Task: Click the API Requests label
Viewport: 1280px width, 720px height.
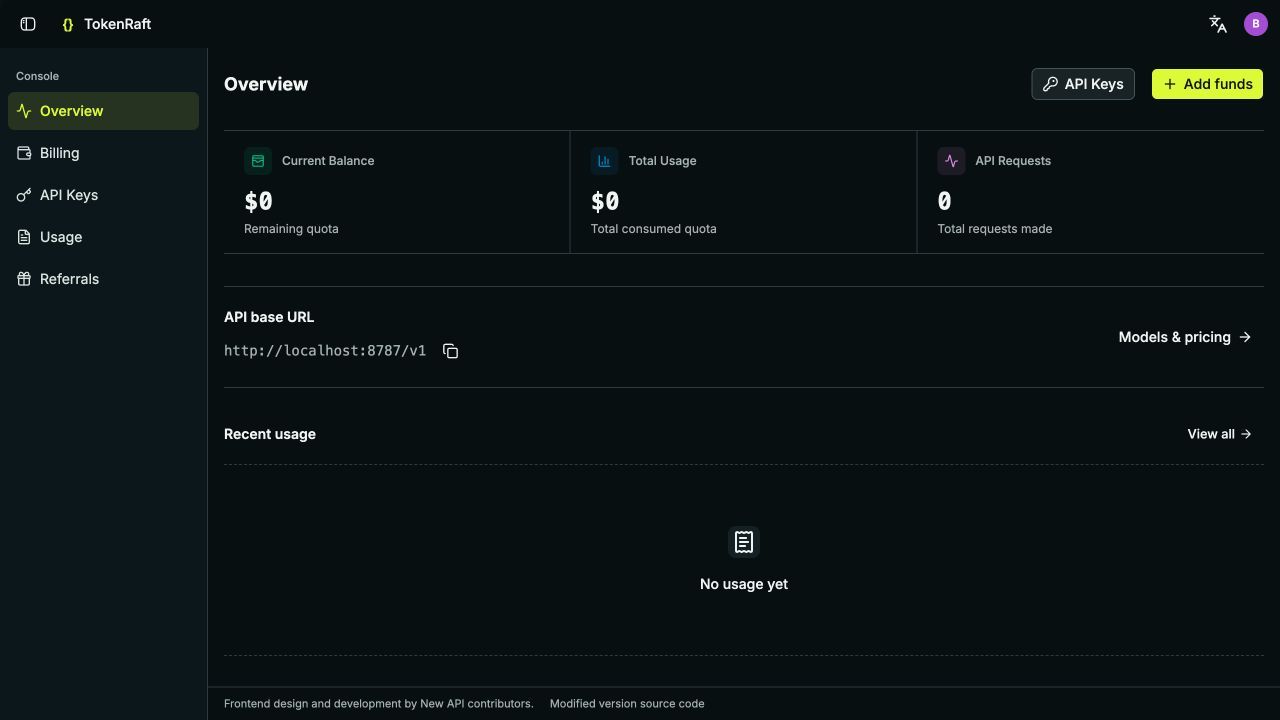Action: point(1013,161)
